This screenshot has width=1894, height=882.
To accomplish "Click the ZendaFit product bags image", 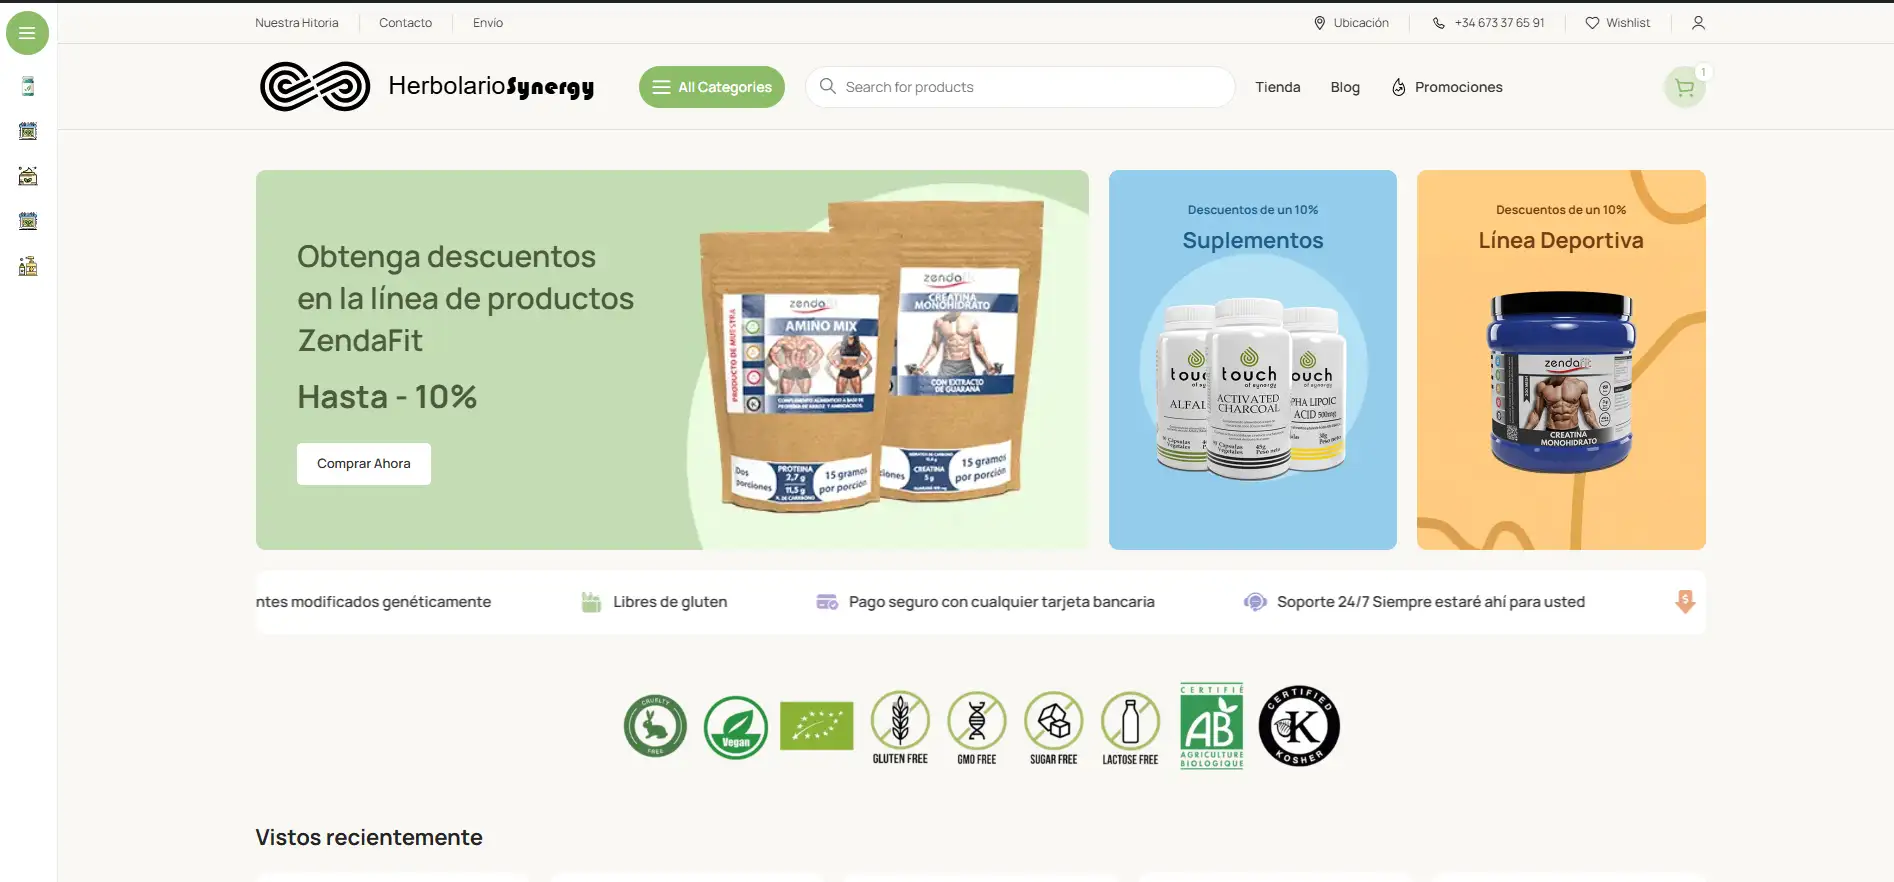I will tap(870, 355).
